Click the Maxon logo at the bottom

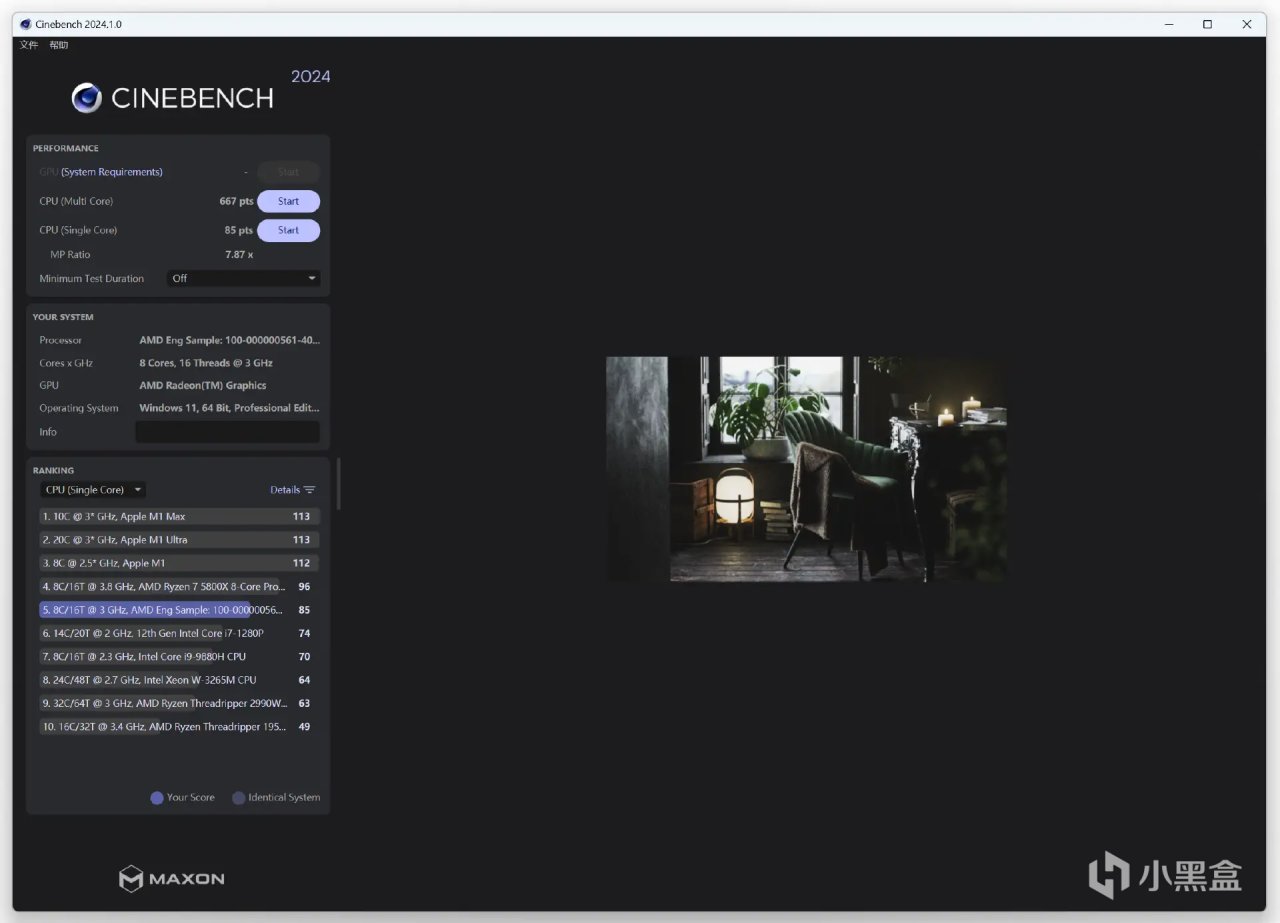(x=172, y=879)
